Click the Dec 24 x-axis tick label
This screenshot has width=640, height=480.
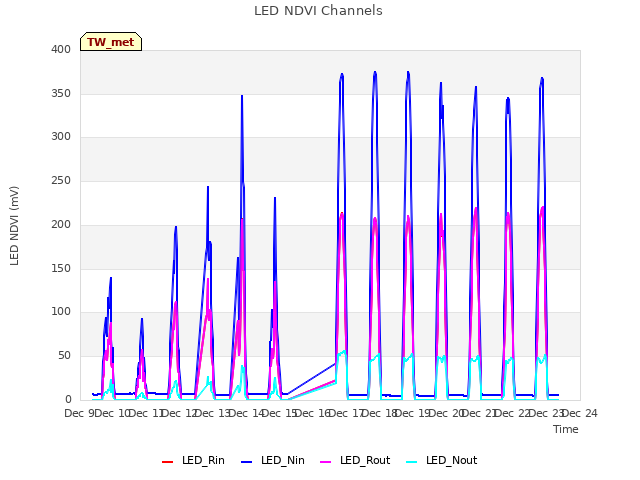[x=580, y=413]
